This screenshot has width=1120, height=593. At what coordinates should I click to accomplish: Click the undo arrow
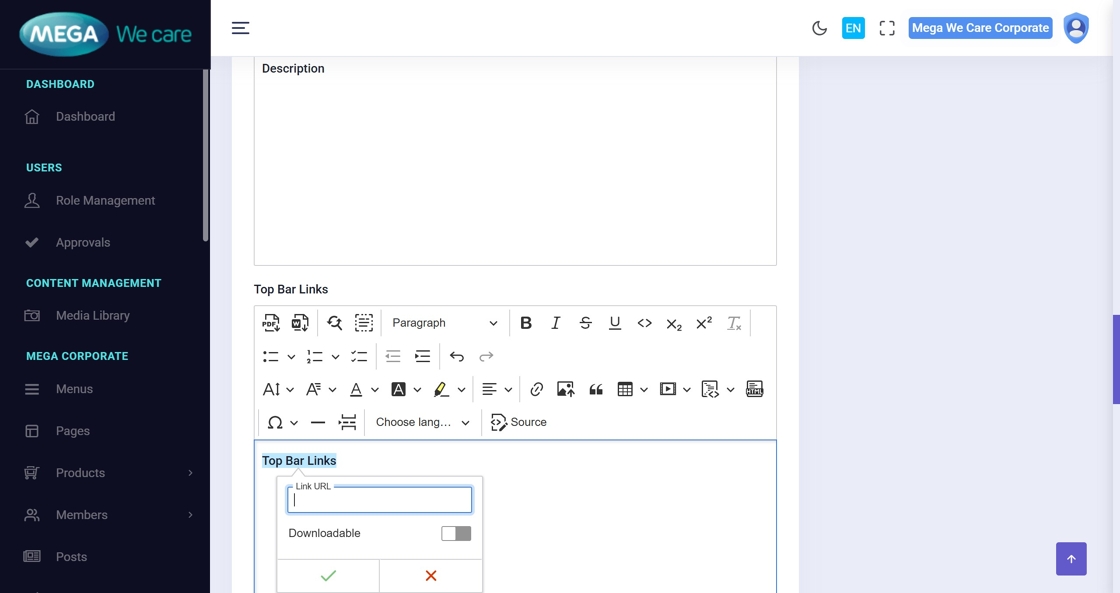pyautogui.click(x=457, y=356)
